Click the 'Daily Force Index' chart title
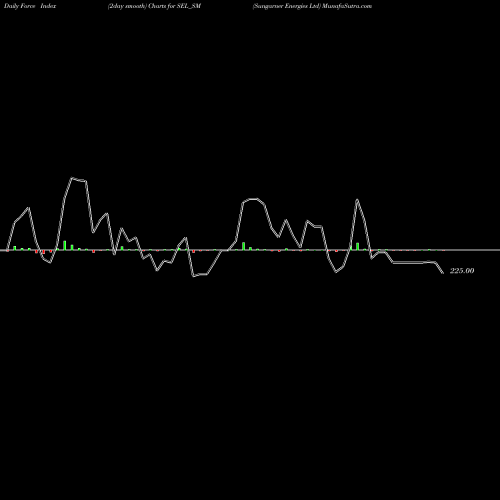Image resolution: width=500 pixels, height=500 pixels. (30, 6)
